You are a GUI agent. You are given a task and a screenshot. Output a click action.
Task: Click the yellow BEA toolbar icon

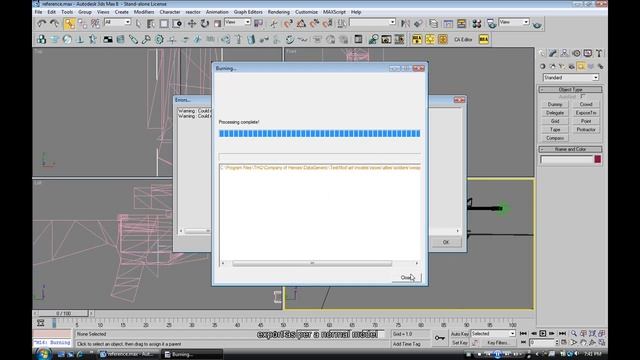pos(484,39)
